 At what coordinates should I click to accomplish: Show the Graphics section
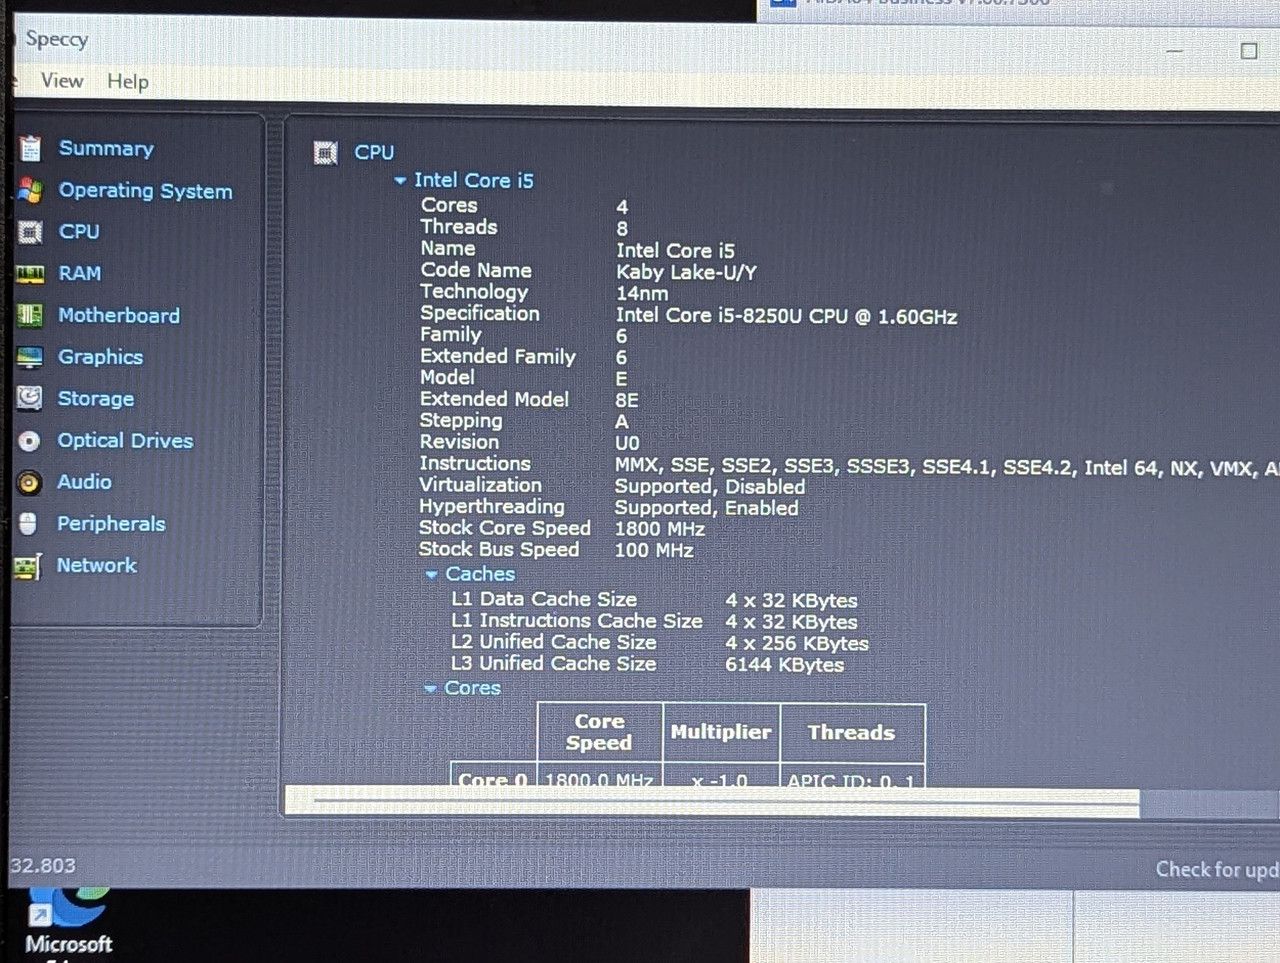click(100, 357)
